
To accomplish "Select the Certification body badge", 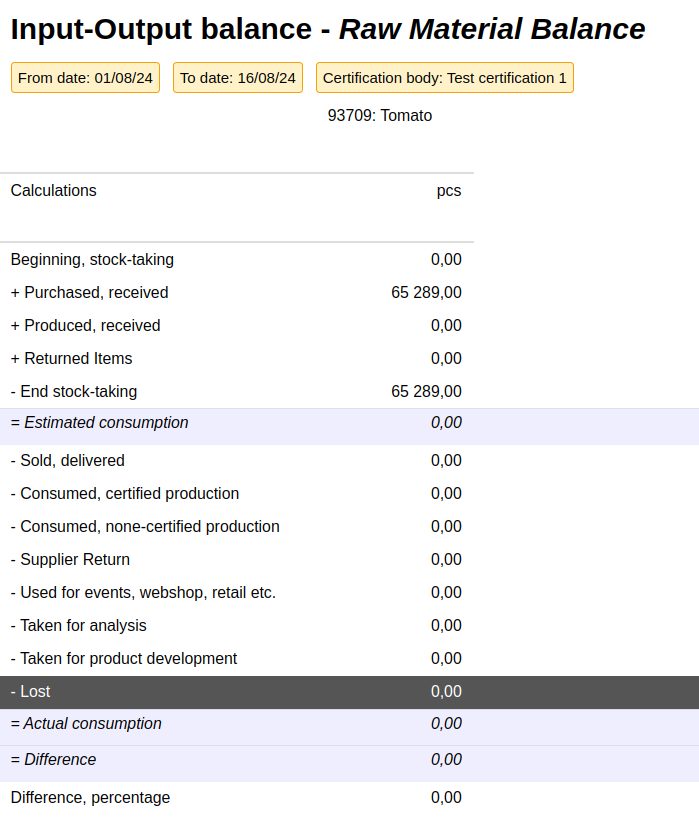I will [444, 78].
